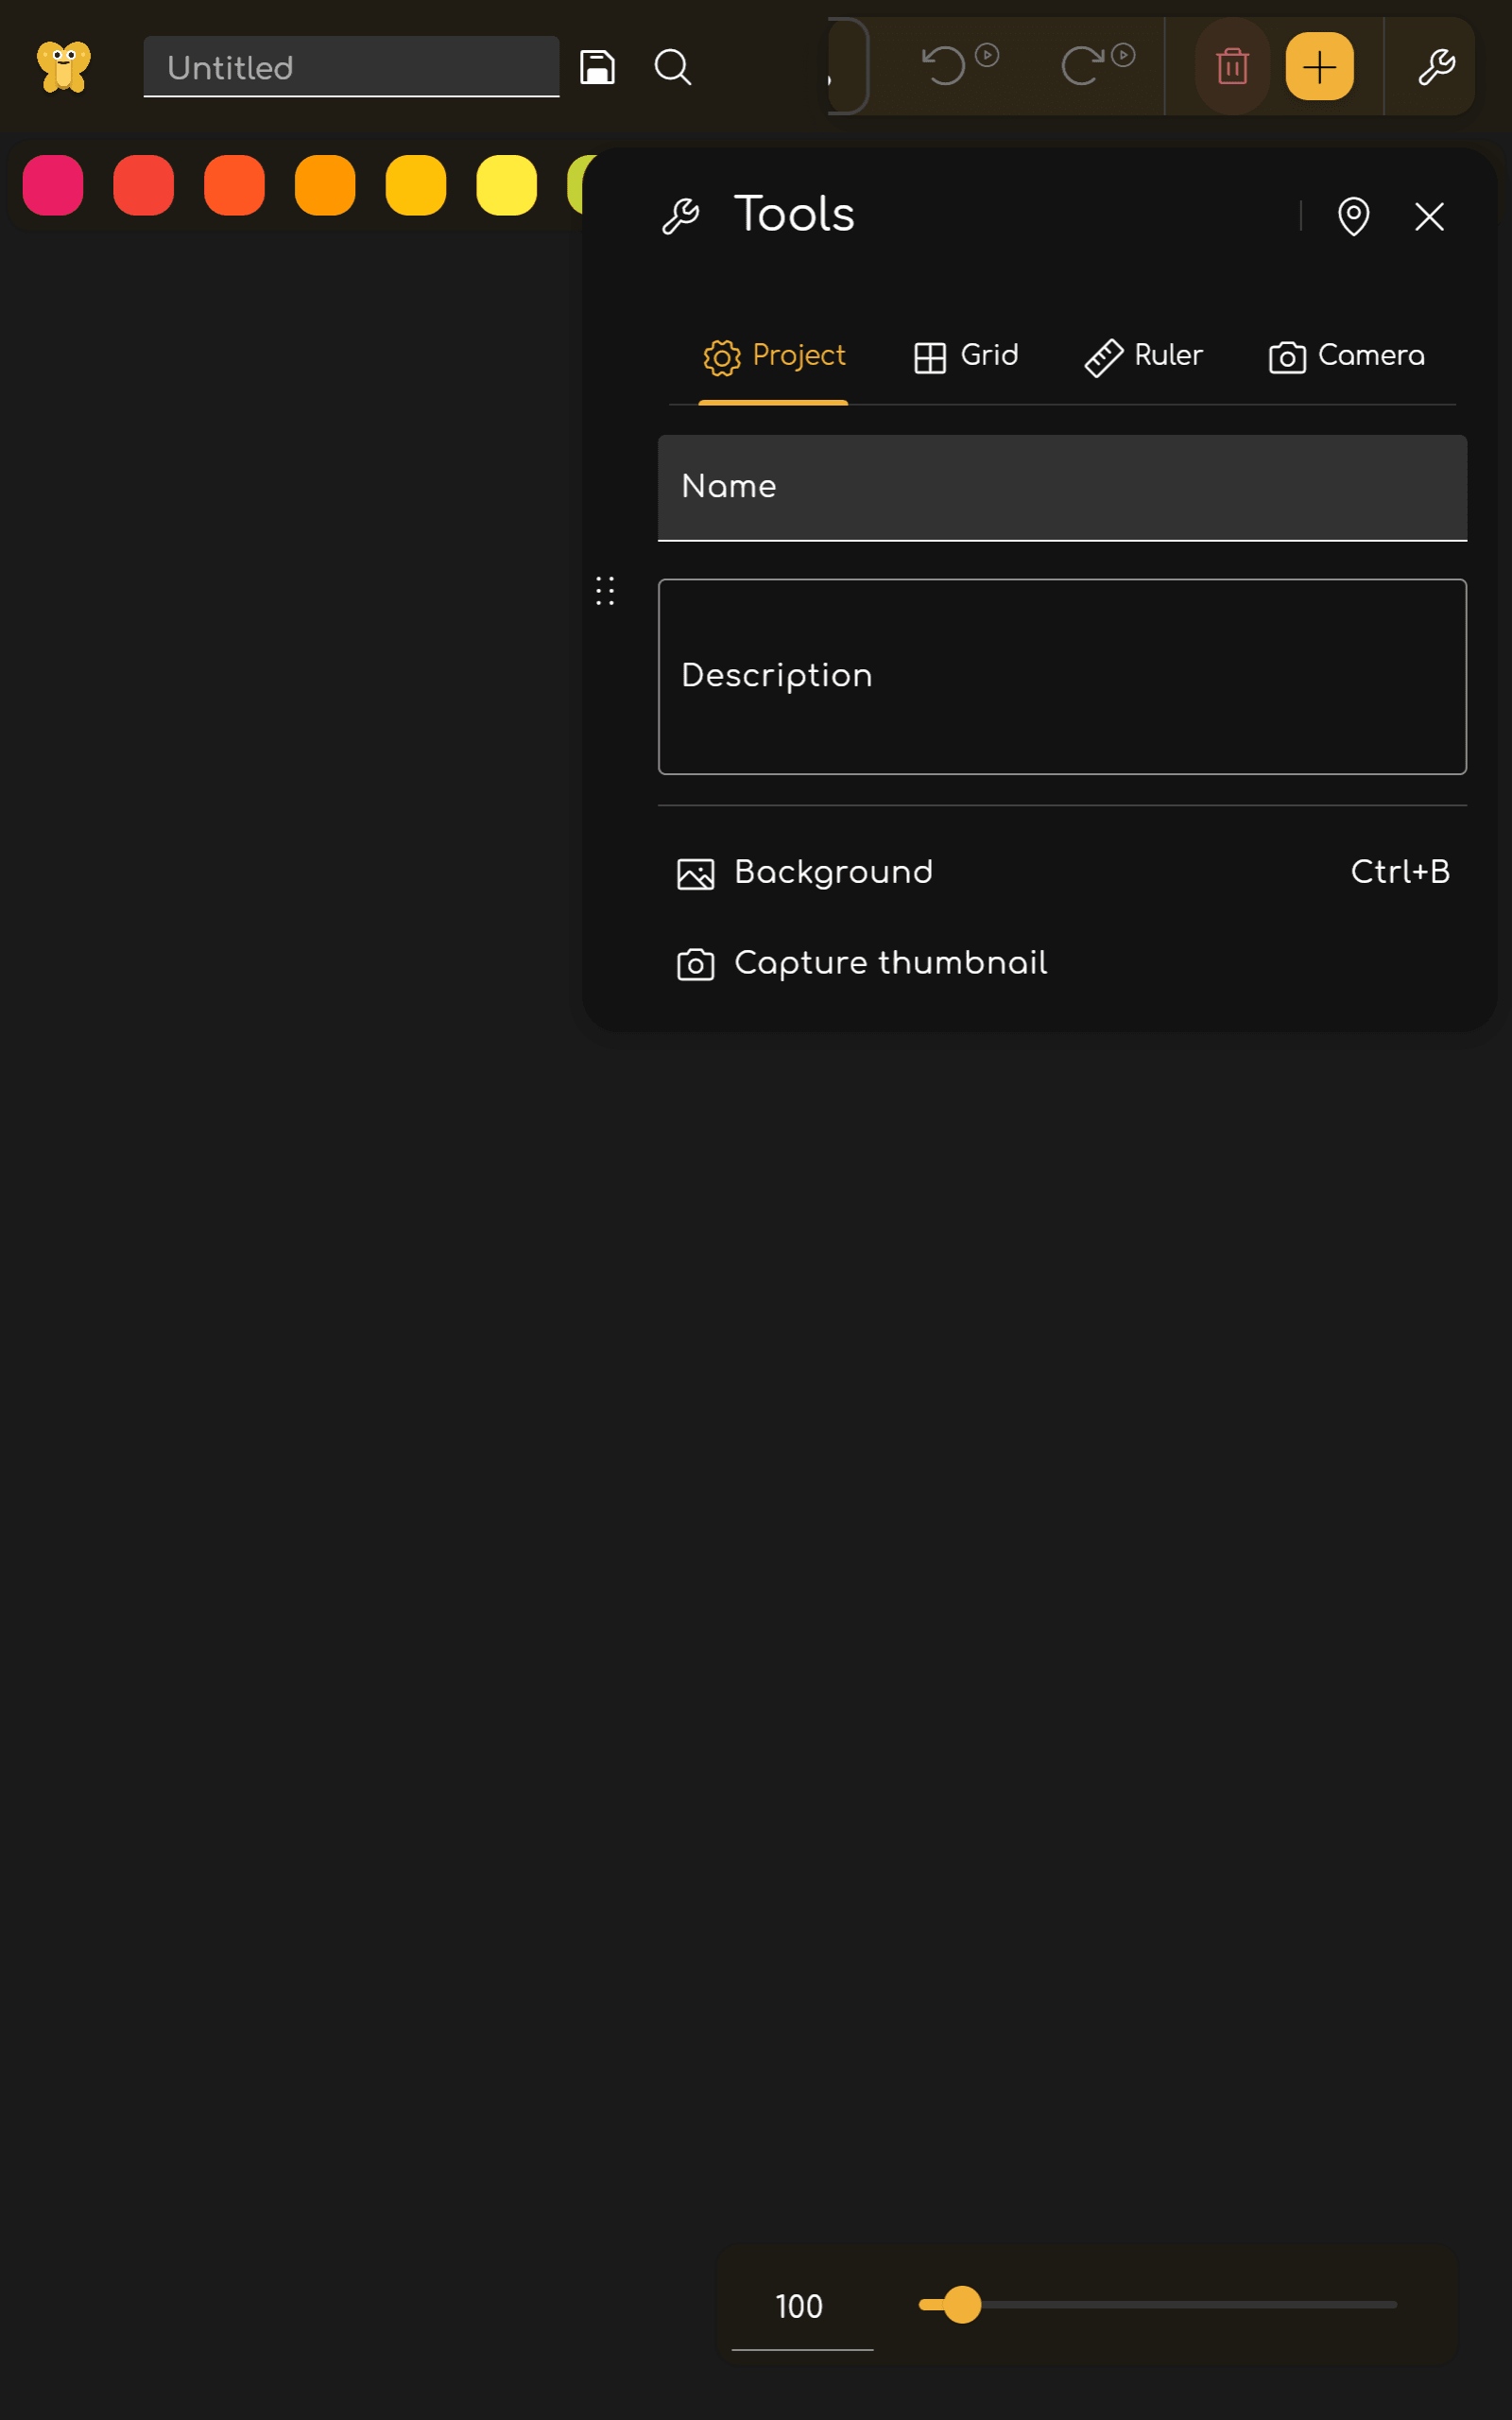Open search with the magnifier icon

click(x=672, y=68)
